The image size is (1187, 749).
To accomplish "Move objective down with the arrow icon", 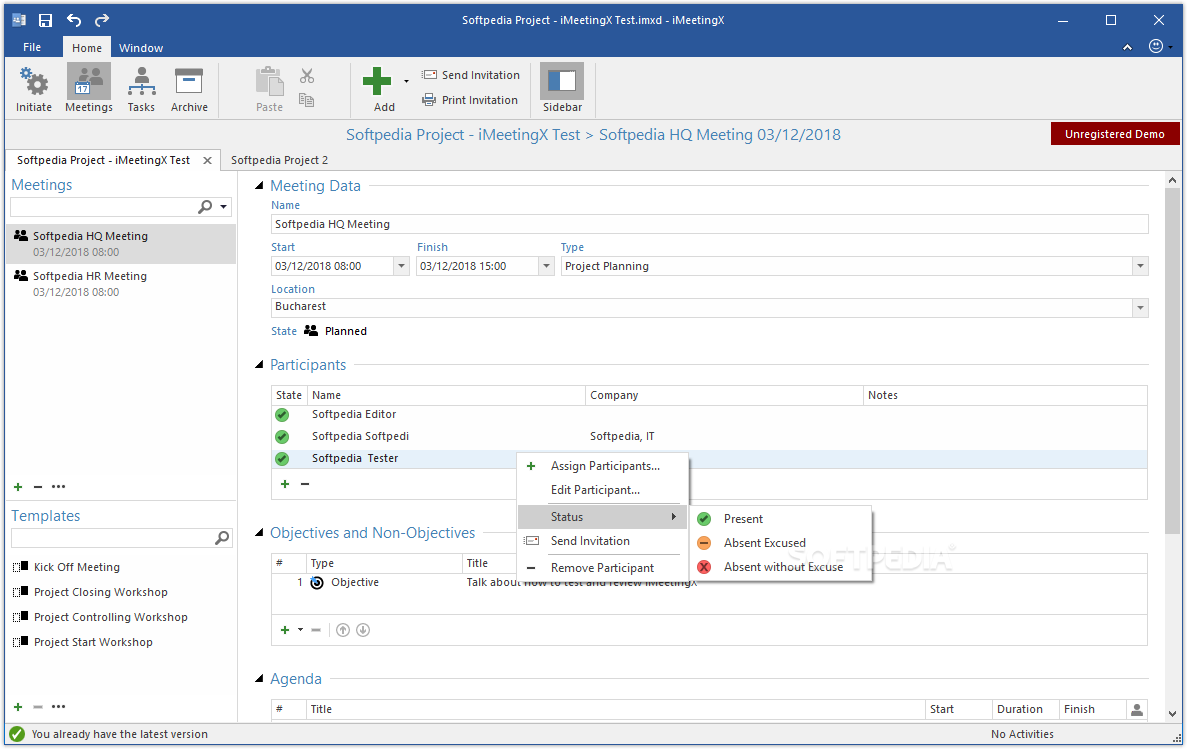I will coord(363,630).
